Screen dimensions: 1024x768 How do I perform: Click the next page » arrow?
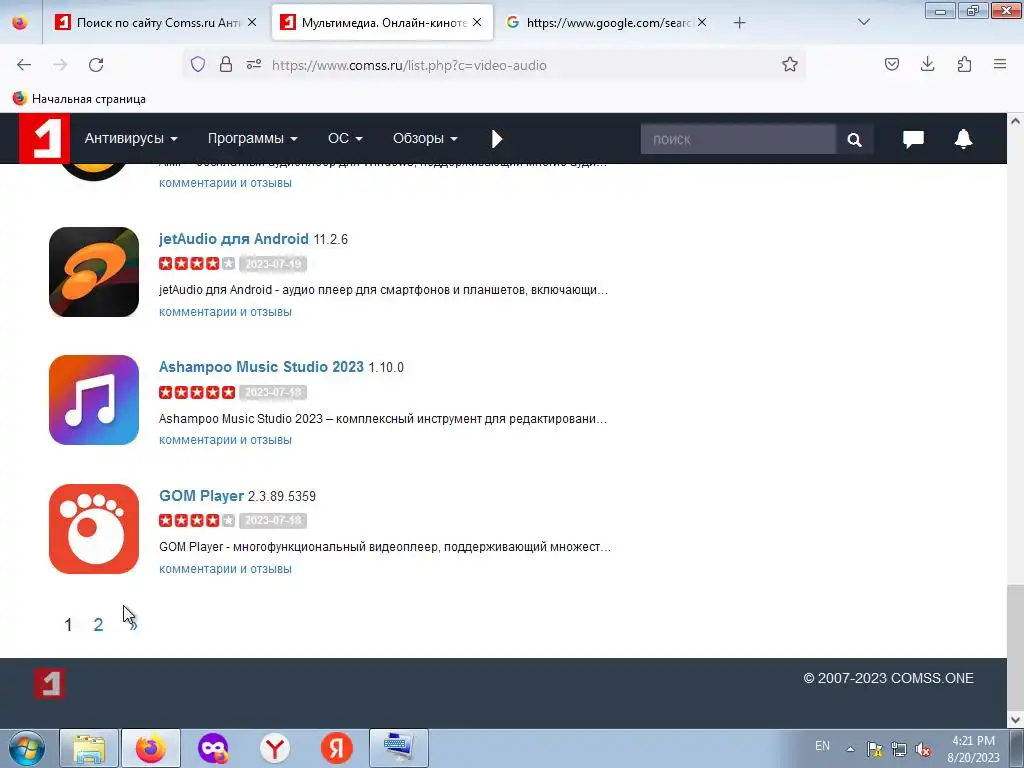click(x=133, y=626)
